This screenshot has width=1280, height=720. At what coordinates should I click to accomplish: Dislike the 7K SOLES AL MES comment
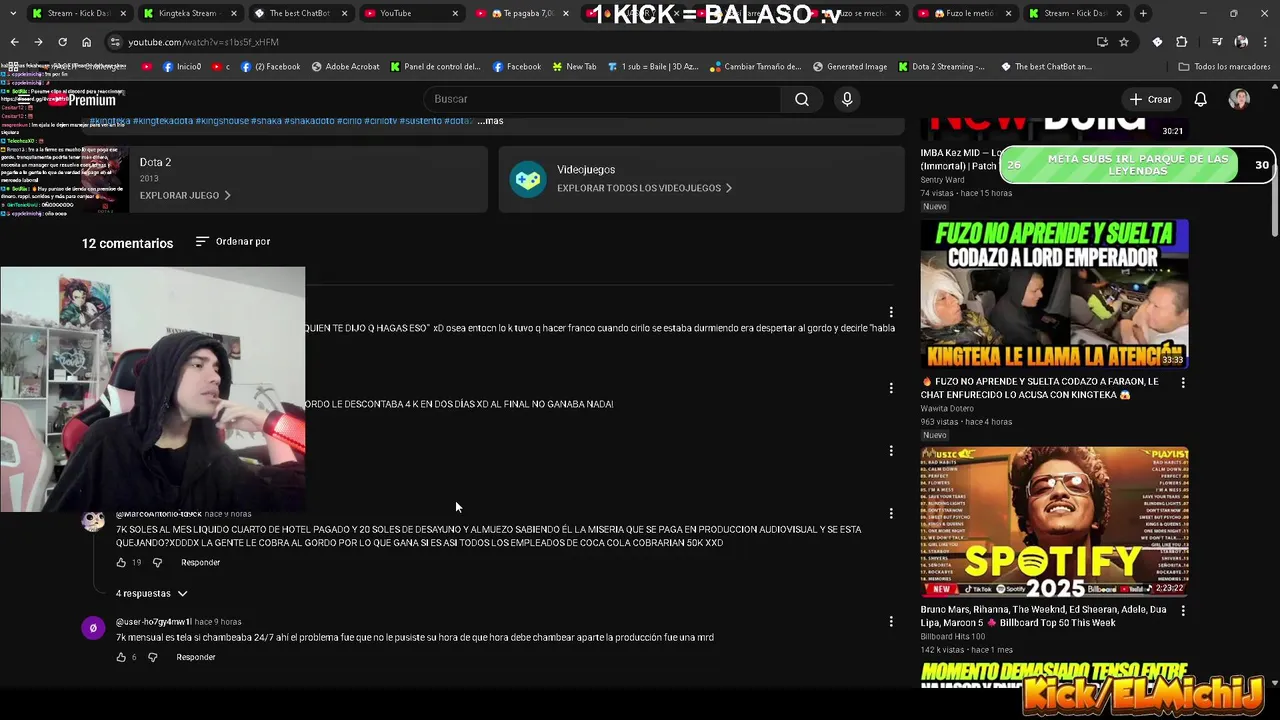[157, 563]
